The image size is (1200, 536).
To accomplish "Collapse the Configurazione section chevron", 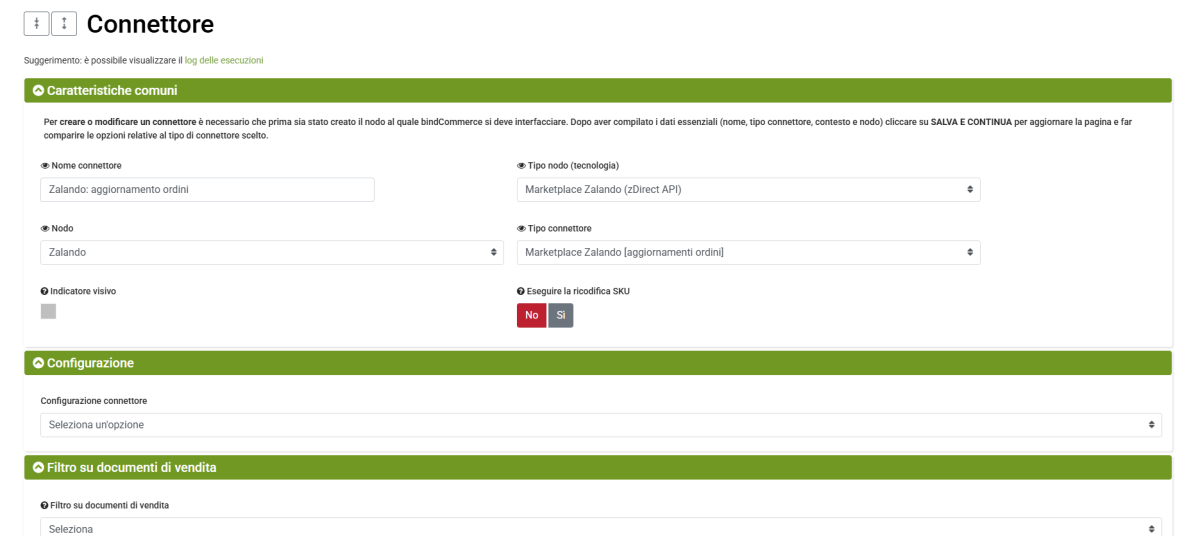I will 38,363.
